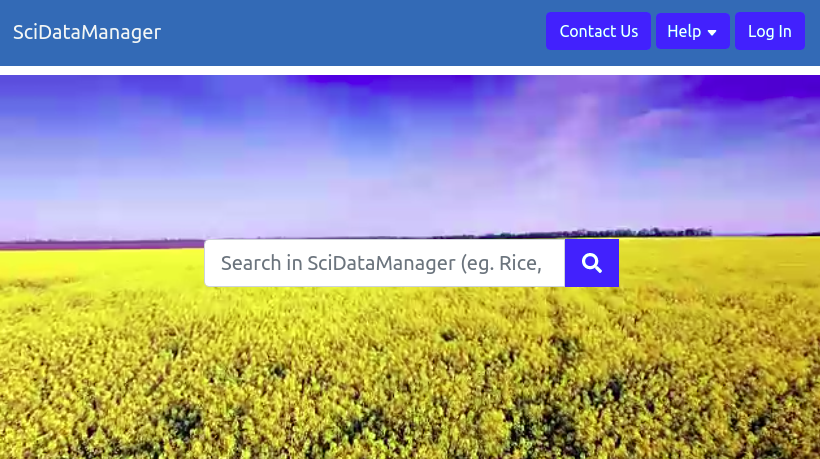Click the placeholder text mentioning Rice
This screenshot has width=820, height=459.
[381, 263]
